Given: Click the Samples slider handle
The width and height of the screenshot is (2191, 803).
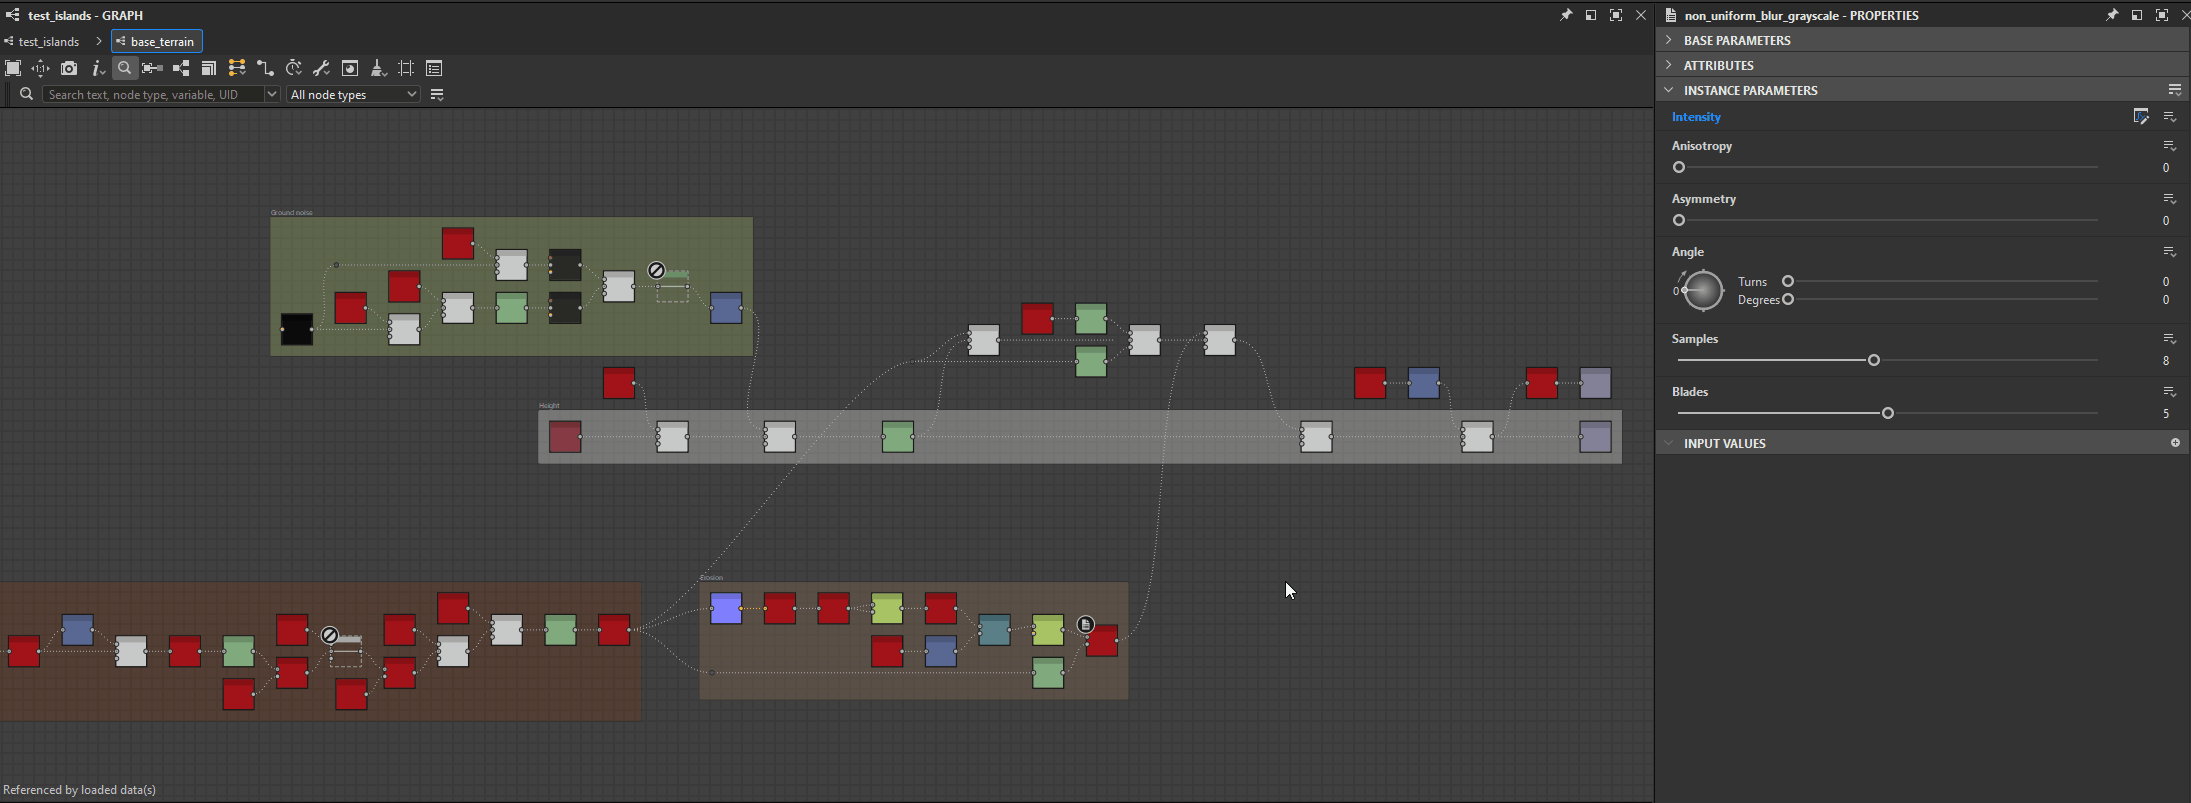Looking at the screenshot, I should [1874, 360].
